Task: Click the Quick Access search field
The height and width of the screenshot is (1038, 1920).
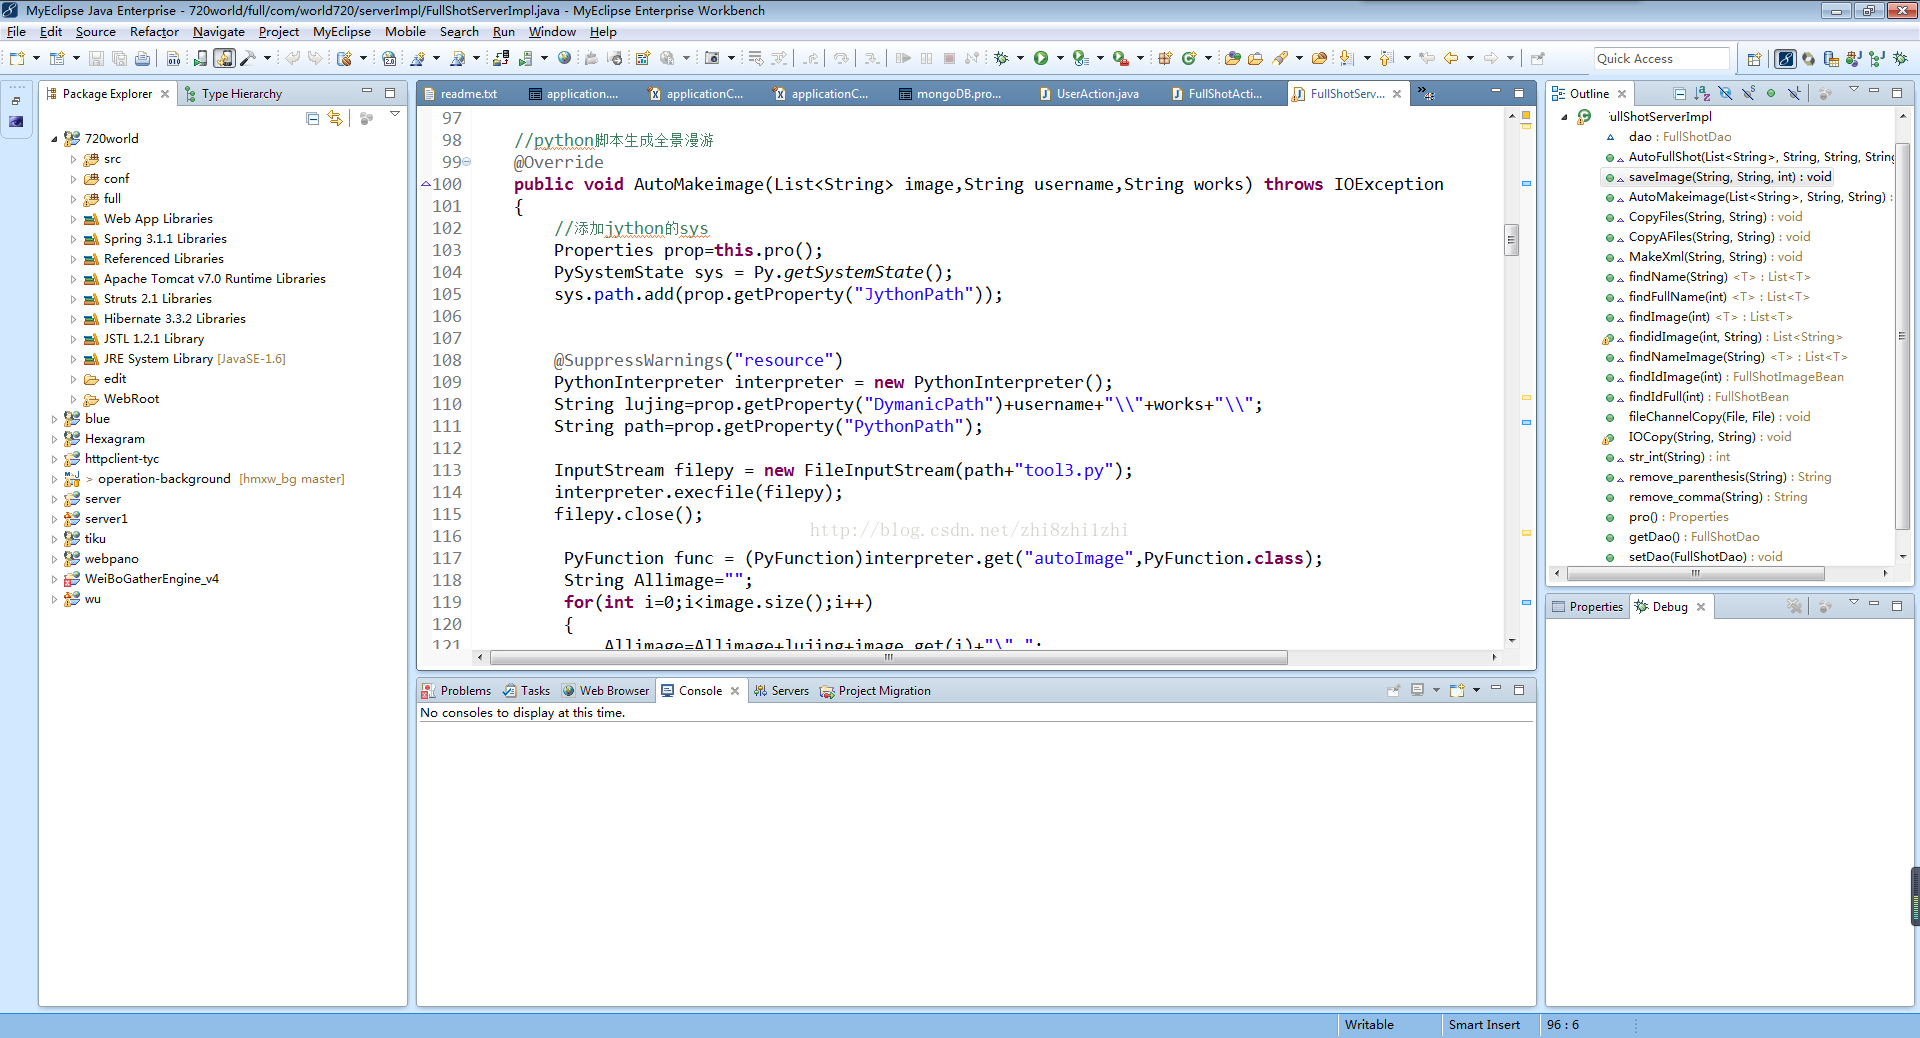Action: (x=1661, y=58)
